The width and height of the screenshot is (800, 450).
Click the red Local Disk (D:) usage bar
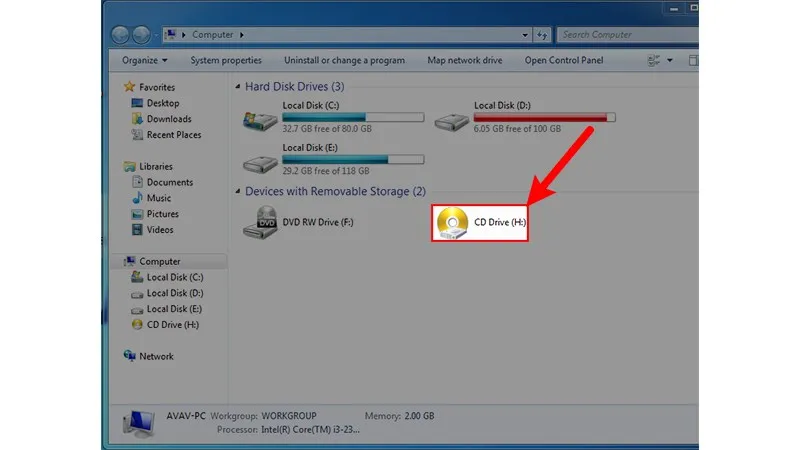[x=544, y=117]
